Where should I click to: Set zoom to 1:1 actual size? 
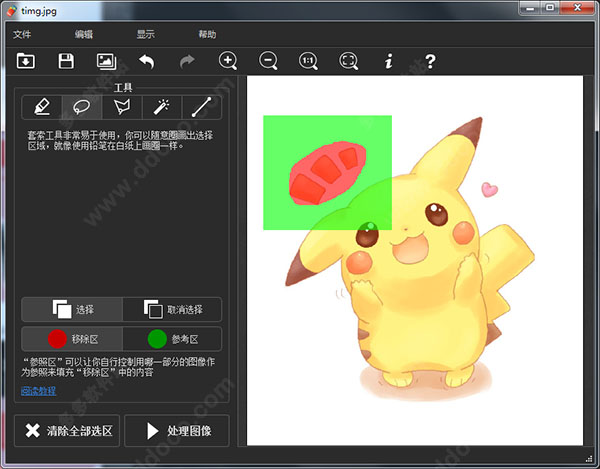coord(308,61)
